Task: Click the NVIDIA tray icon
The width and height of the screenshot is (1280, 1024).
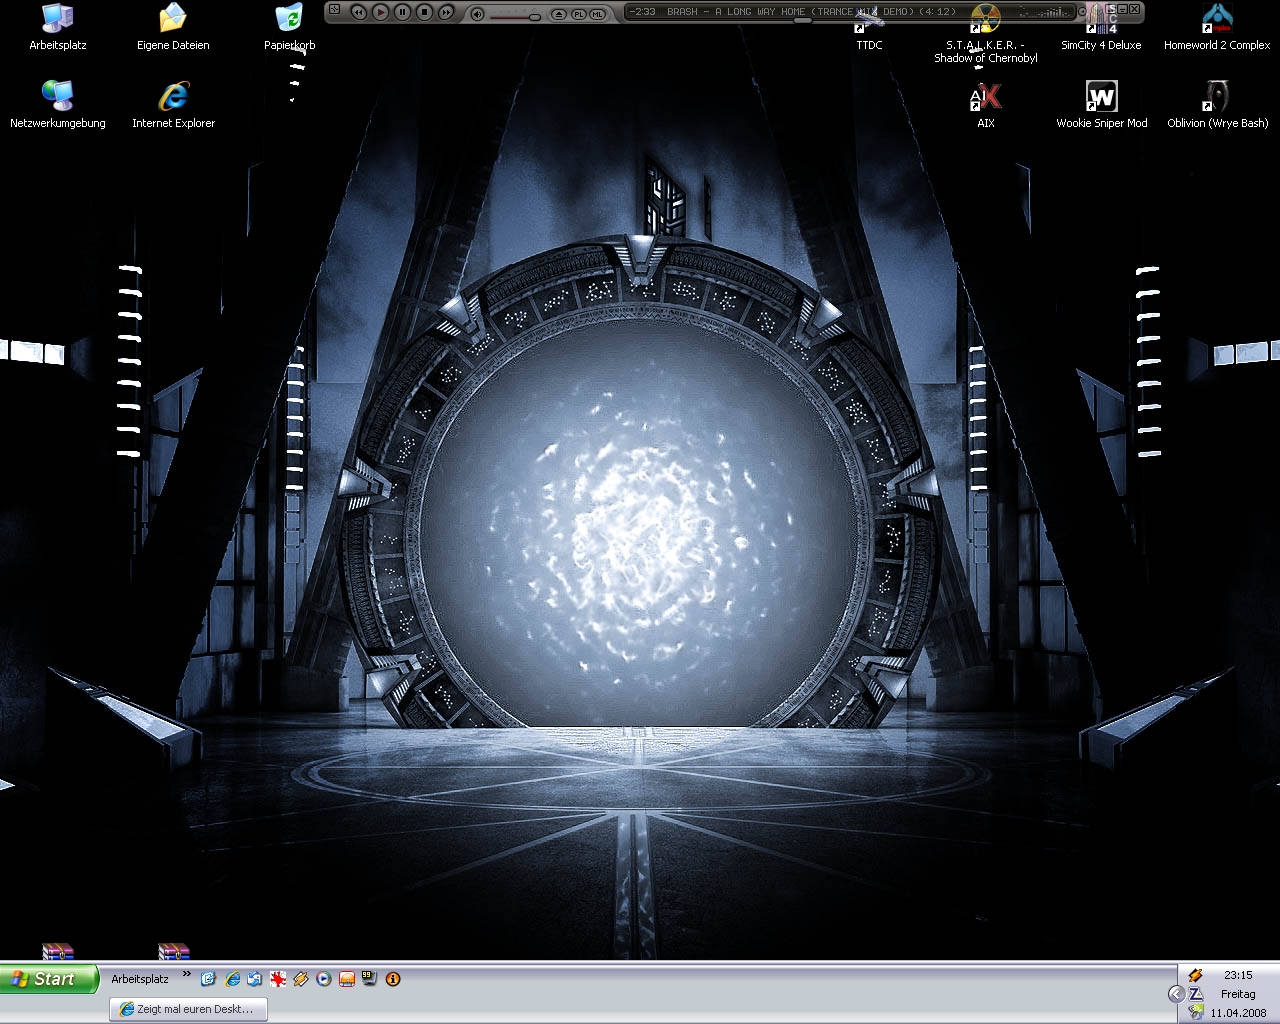Action: [x=1195, y=1012]
